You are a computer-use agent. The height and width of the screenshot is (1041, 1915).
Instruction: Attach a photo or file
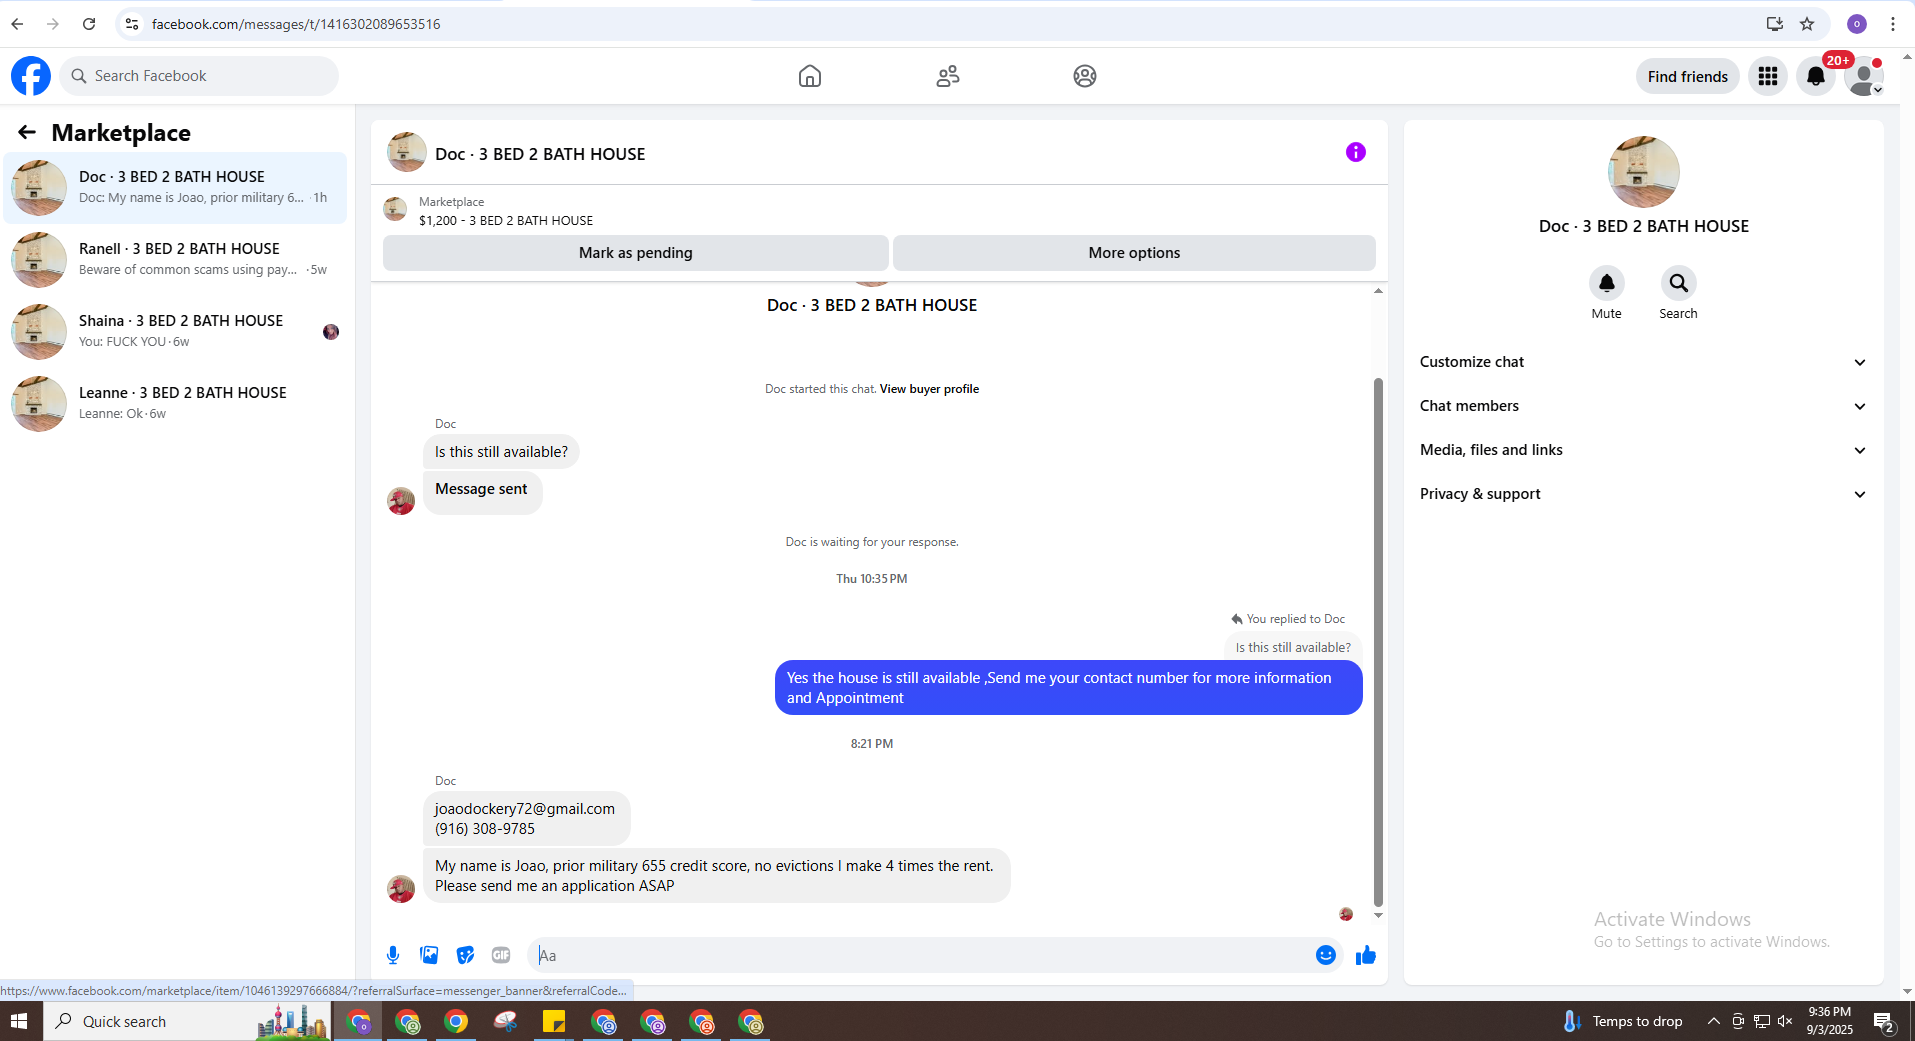pyautogui.click(x=429, y=955)
